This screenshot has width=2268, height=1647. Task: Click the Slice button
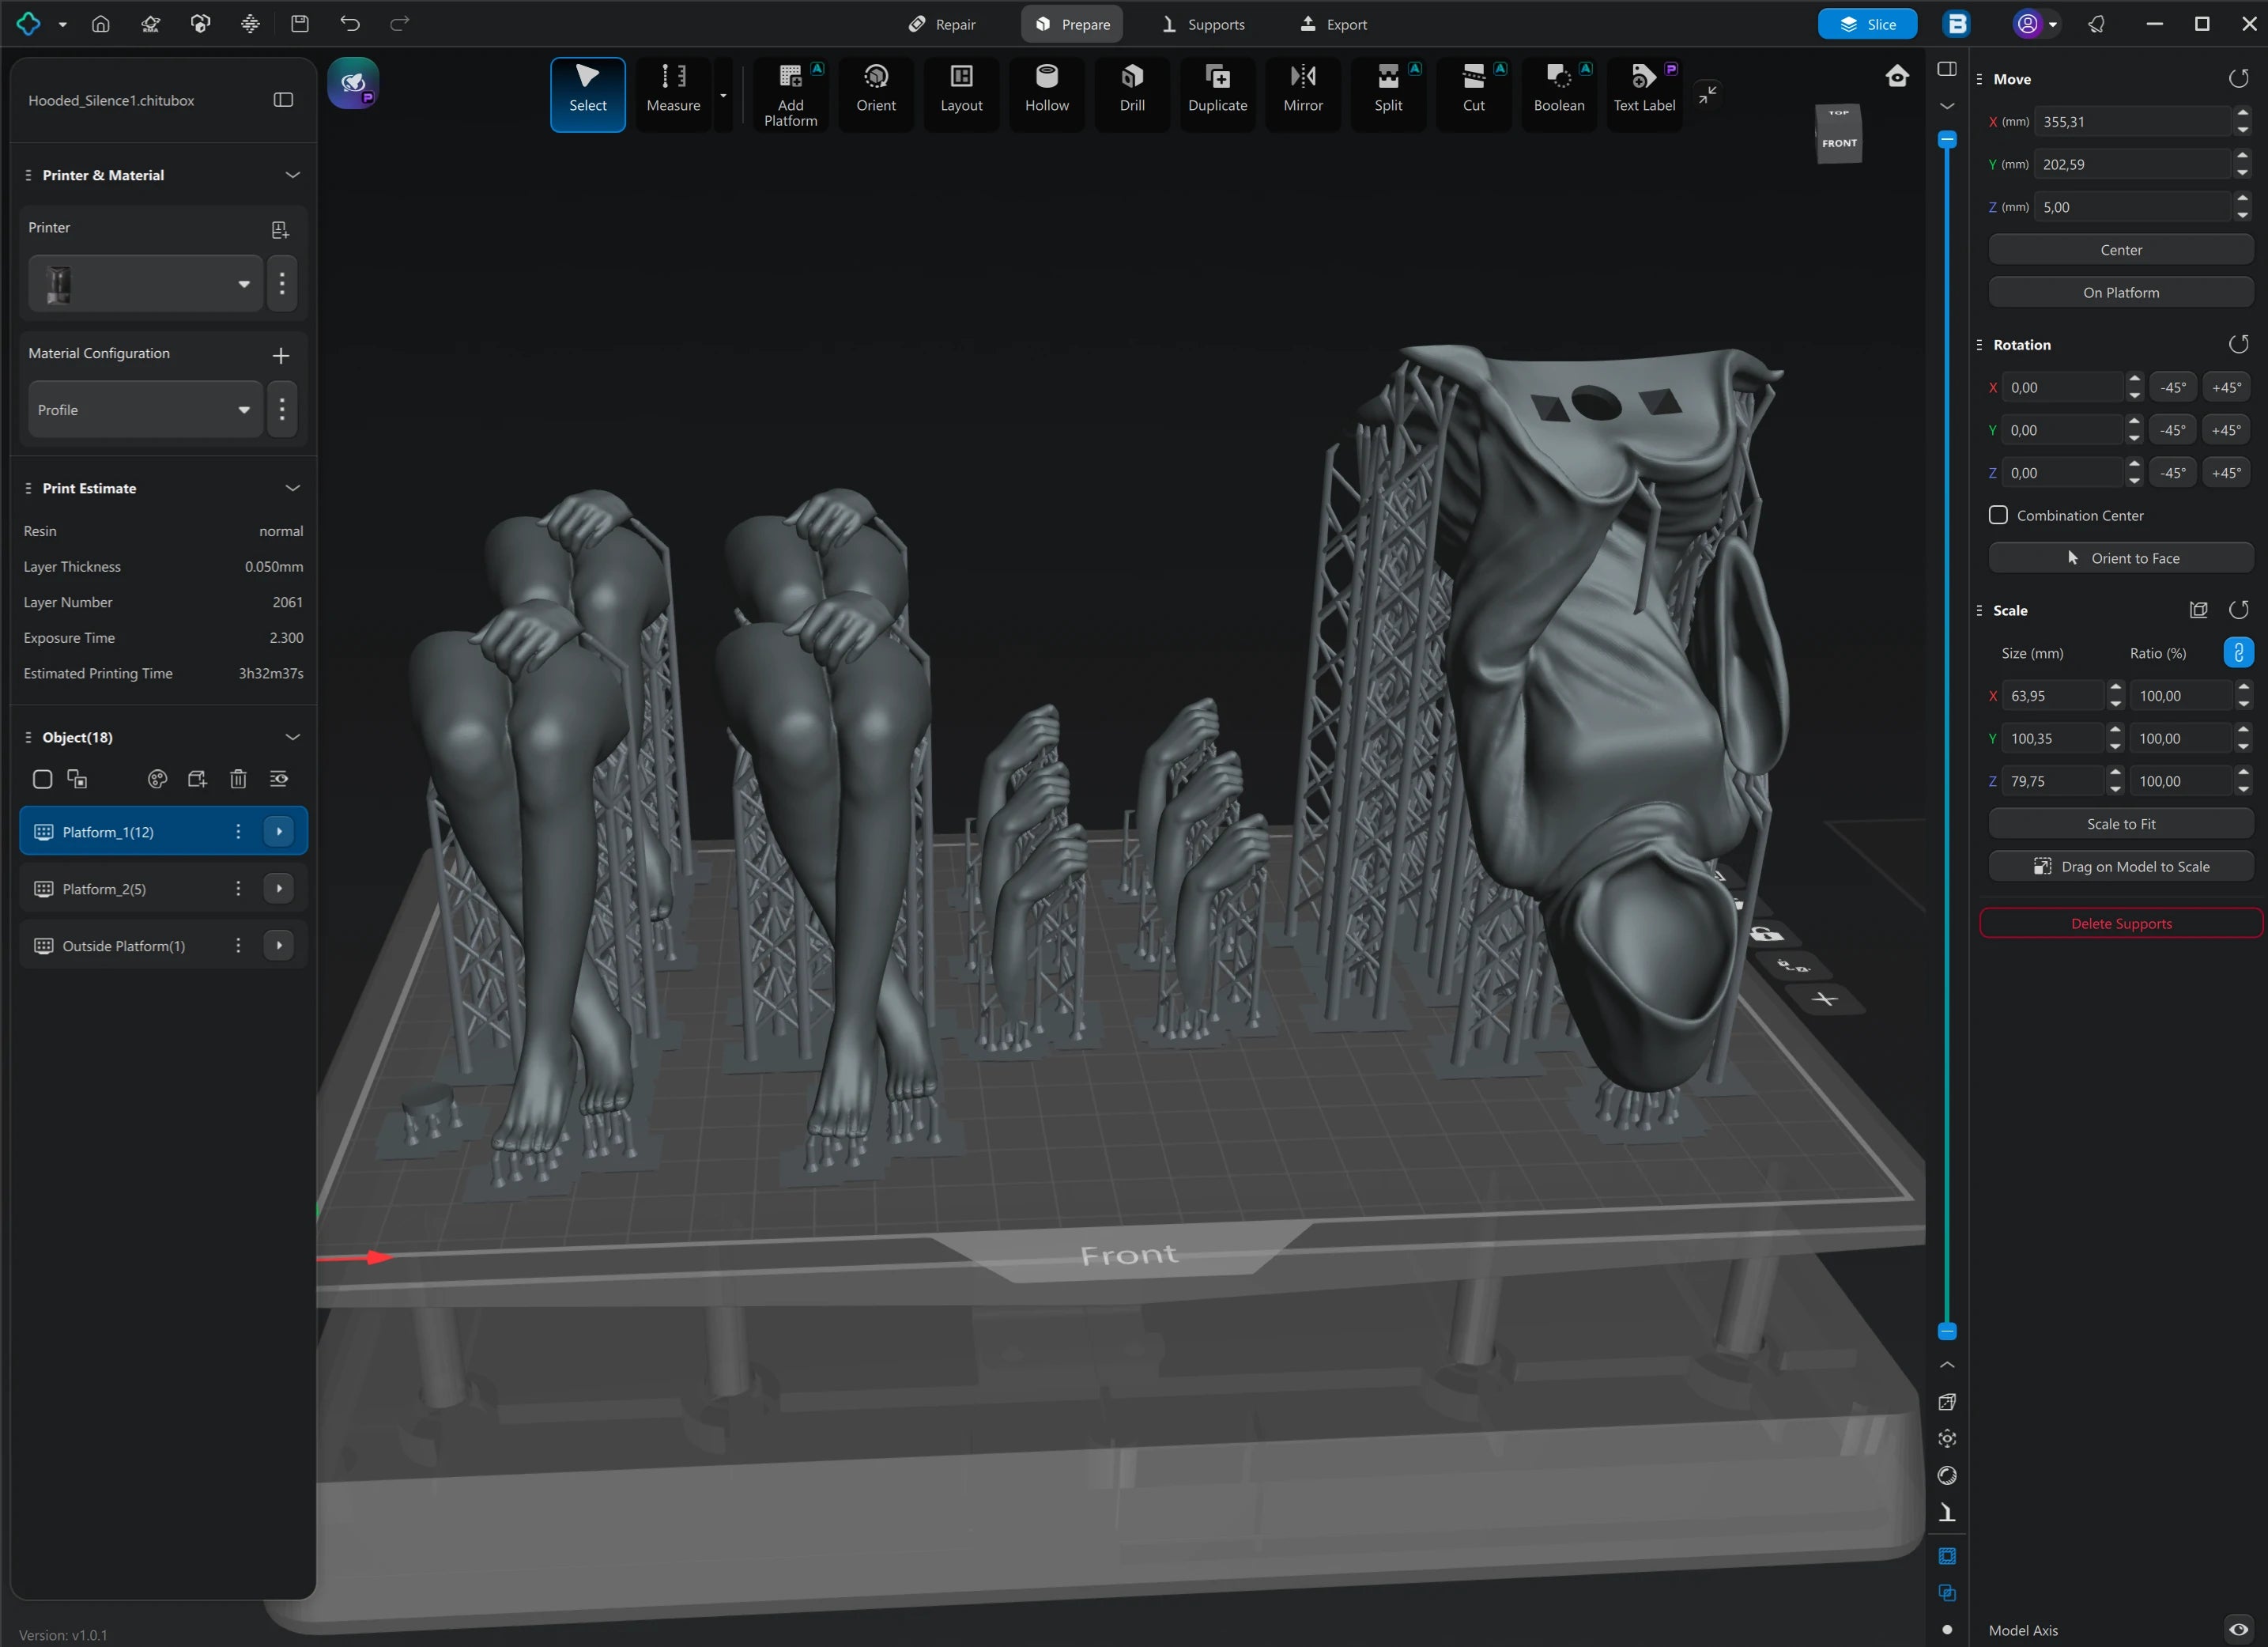(x=1866, y=24)
